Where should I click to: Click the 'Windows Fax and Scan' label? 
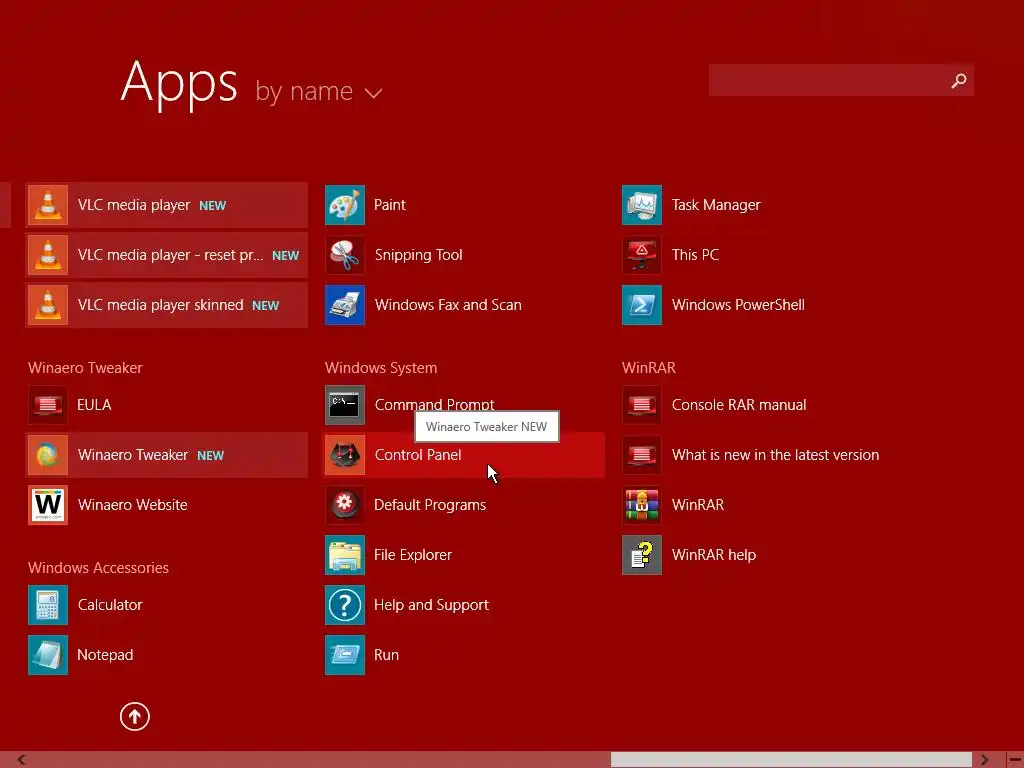(448, 305)
